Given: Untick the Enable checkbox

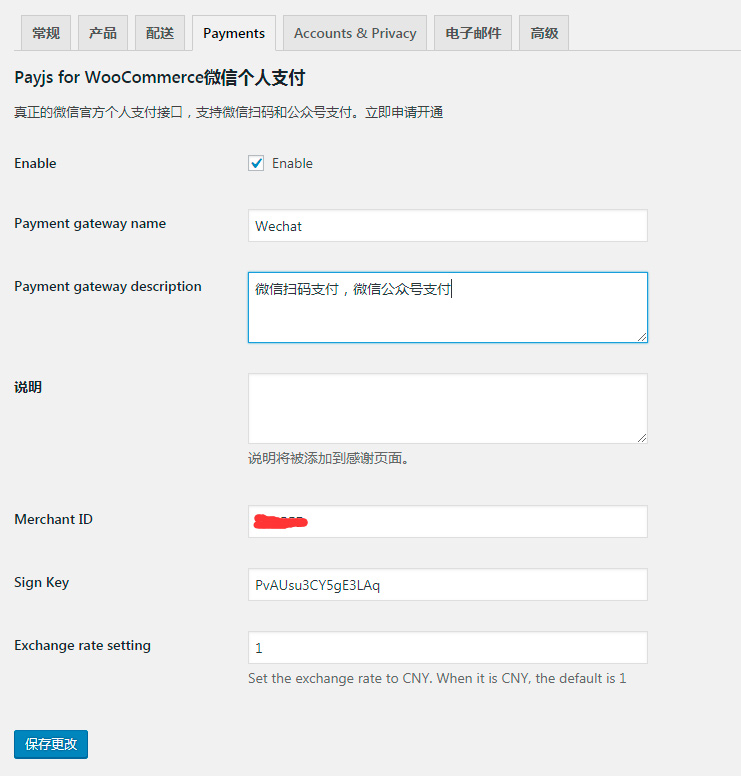Looking at the screenshot, I should coord(256,163).
